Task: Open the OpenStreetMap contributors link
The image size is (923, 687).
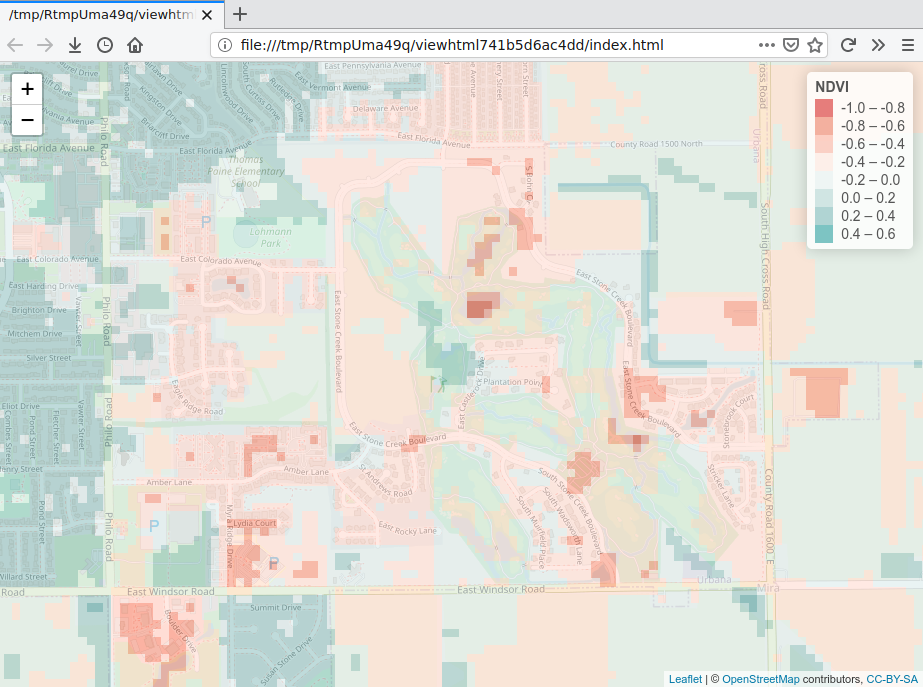Action: (x=760, y=679)
